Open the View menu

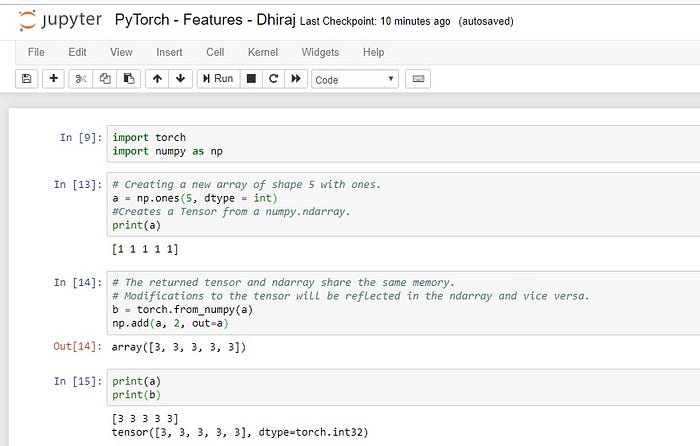[x=121, y=52]
